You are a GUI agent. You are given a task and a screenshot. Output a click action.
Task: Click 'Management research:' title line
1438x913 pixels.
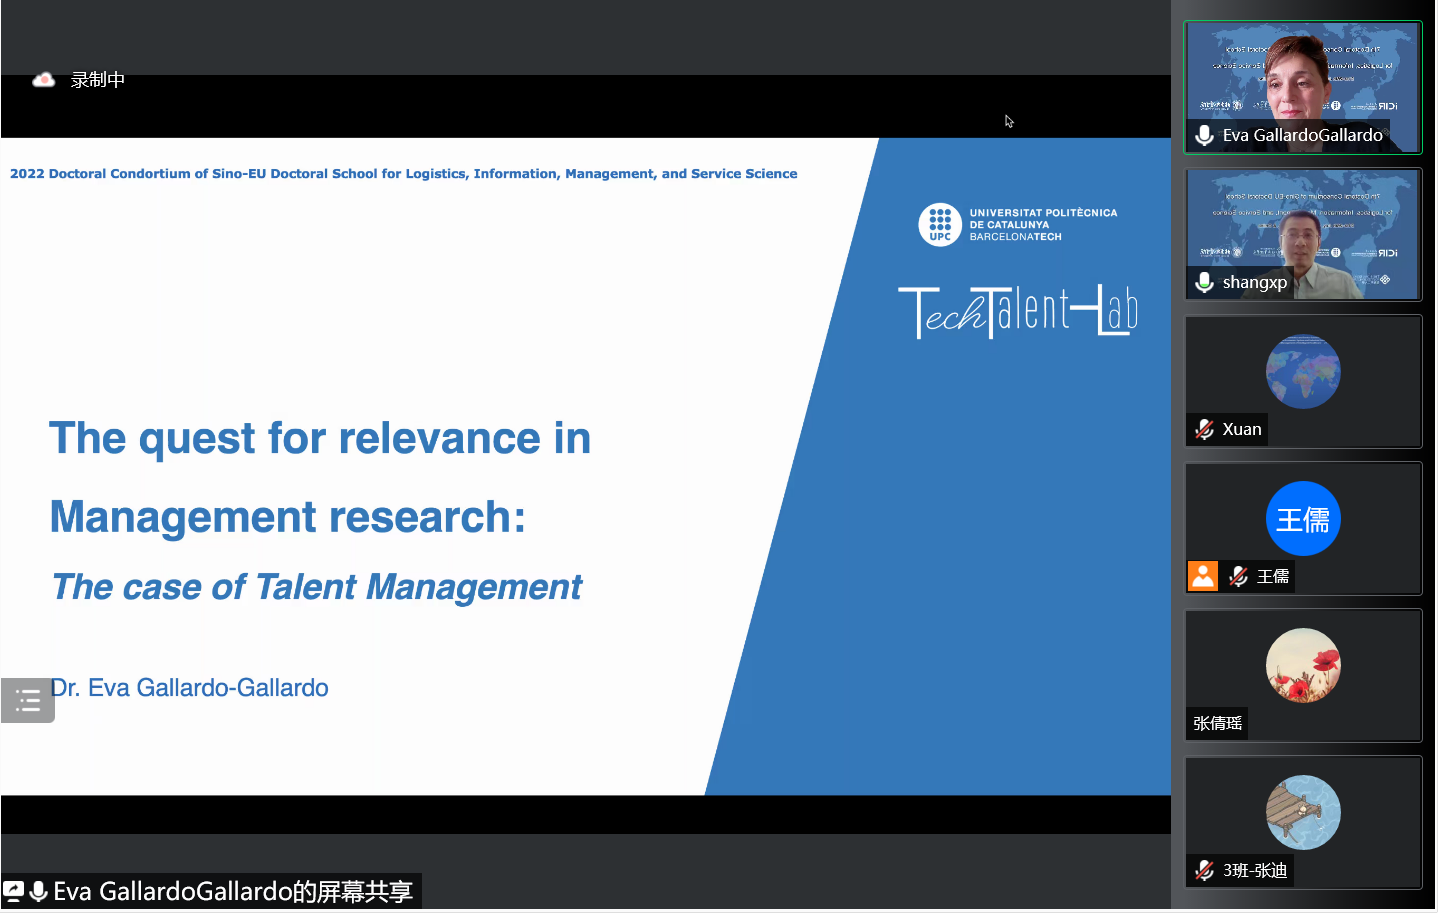288,517
